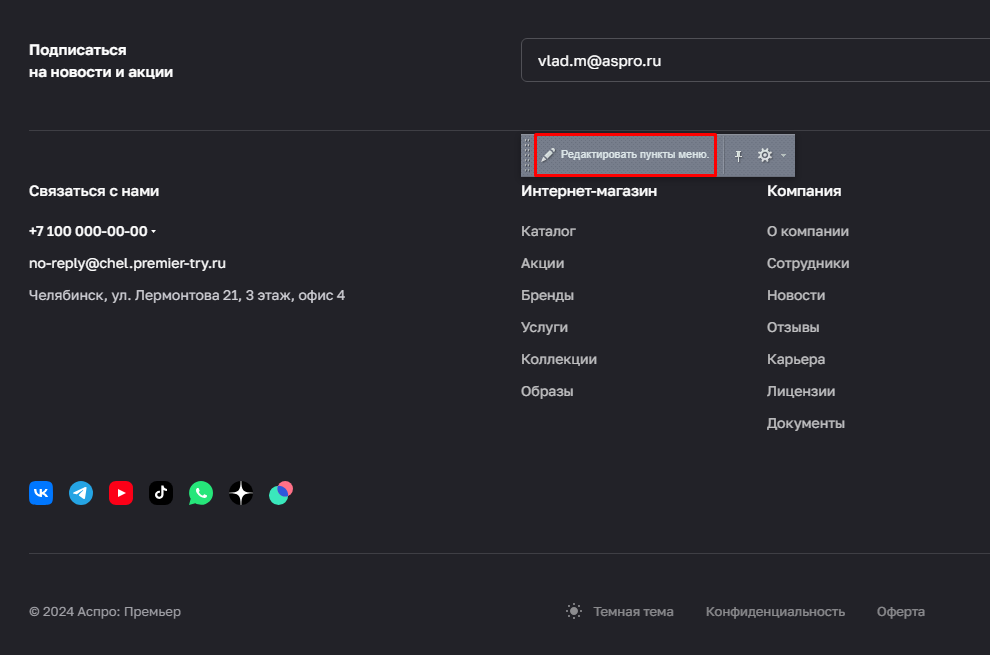The height and width of the screenshot is (655, 990).
Task: Toggle the Темная тема theme switch
Action: 620,611
